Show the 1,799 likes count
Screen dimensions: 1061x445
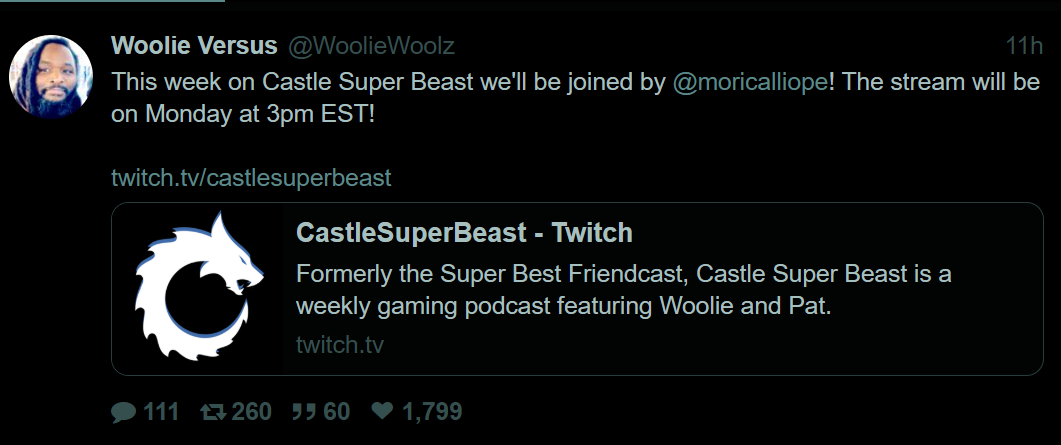click(431, 411)
